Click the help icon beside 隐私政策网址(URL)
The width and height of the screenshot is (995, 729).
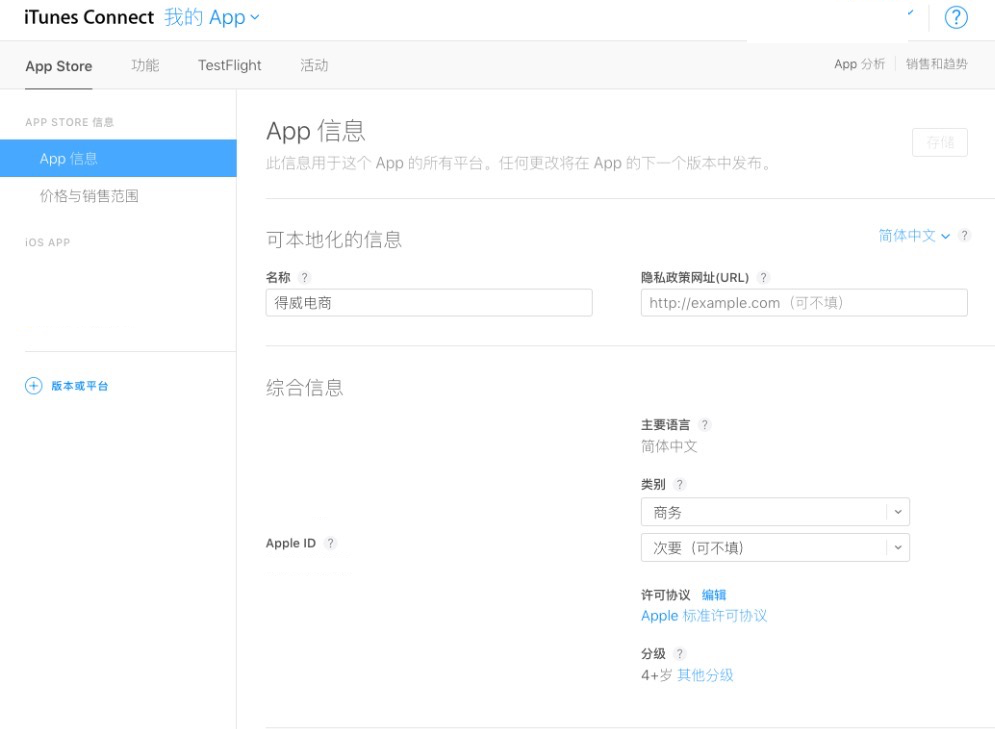[x=762, y=277]
